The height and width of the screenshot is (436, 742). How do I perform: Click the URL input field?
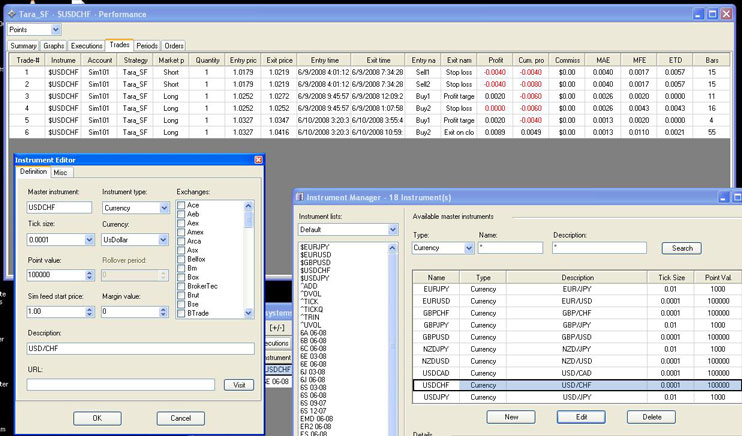pos(120,384)
